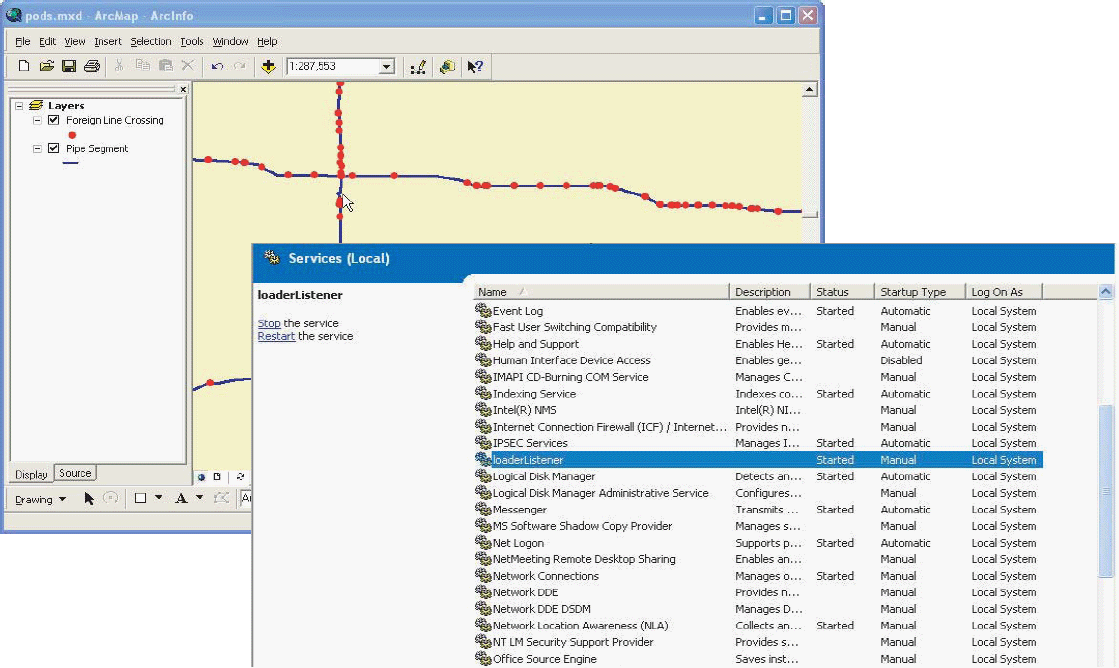The width and height of the screenshot is (1119, 668).
Task: Uncheck the Pipe Segment layer checkbox
Action: point(54,148)
